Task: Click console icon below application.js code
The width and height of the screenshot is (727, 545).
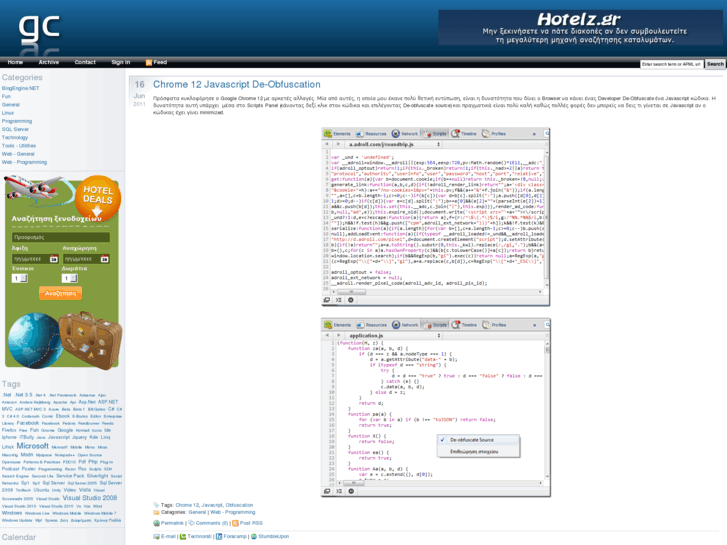Action: (x=339, y=491)
